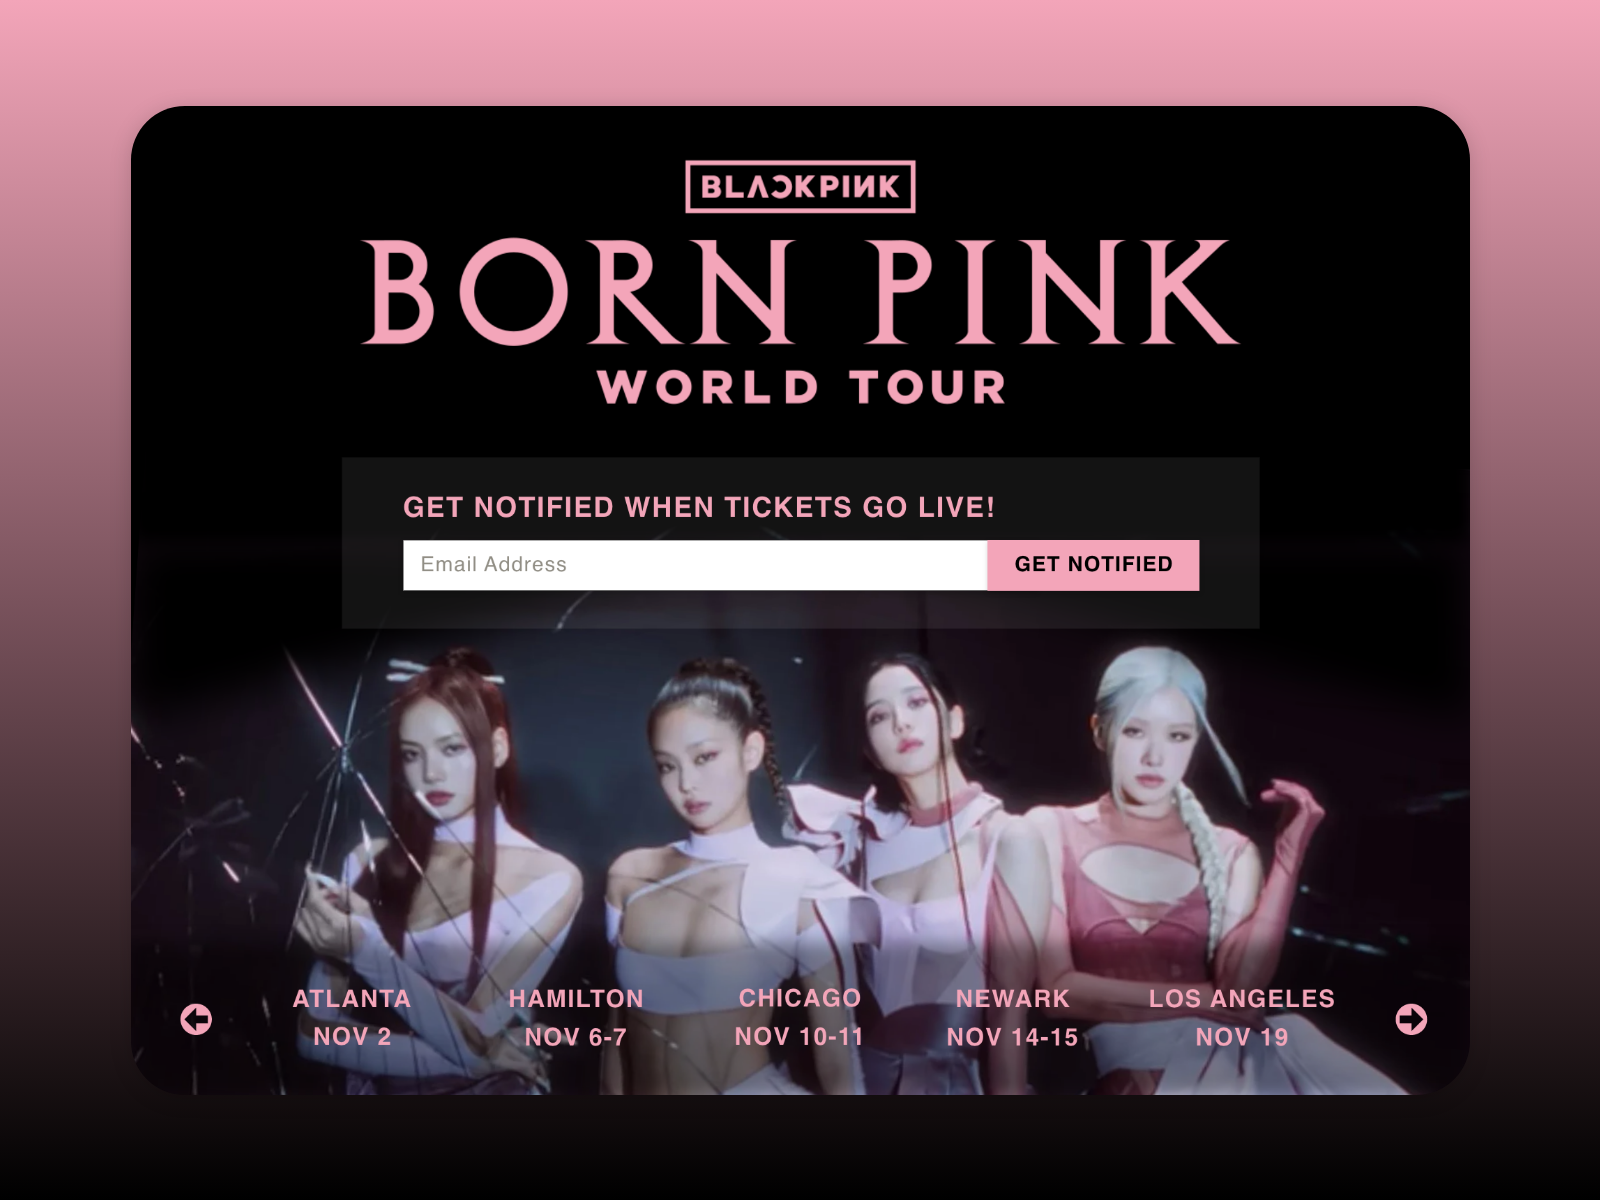Select the Atlanta Nov 2 tour date
This screenshot has width=1600, height=1200.
pyautogui.click(x=352, y=1018)
